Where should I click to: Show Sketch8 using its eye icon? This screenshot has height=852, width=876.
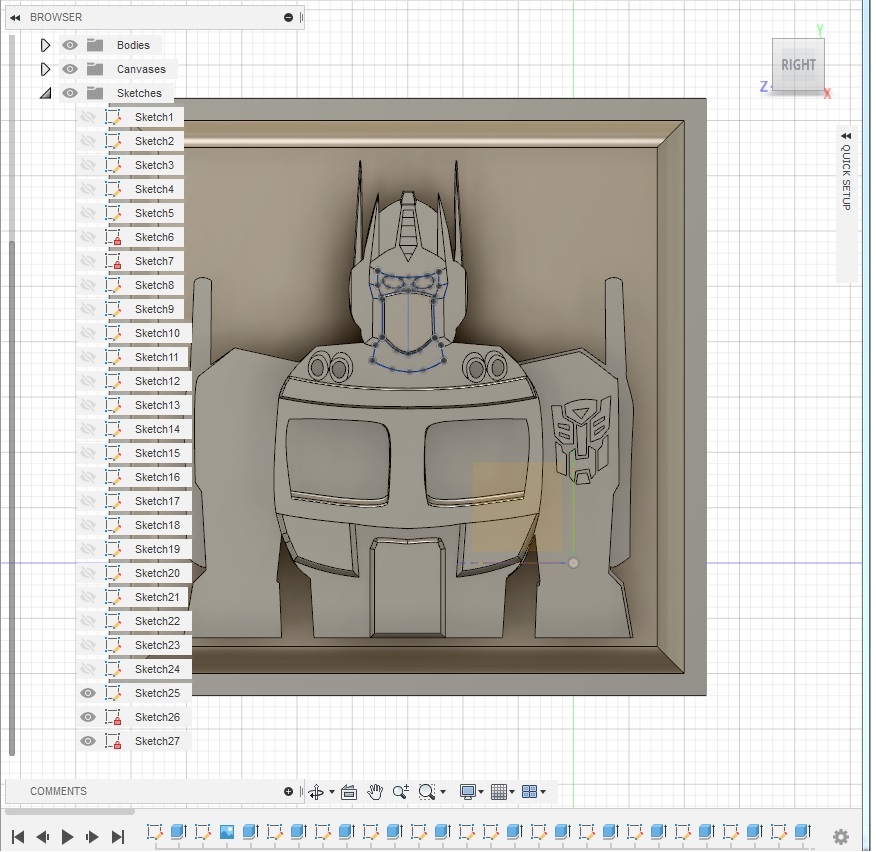click(x=88, y=285)
